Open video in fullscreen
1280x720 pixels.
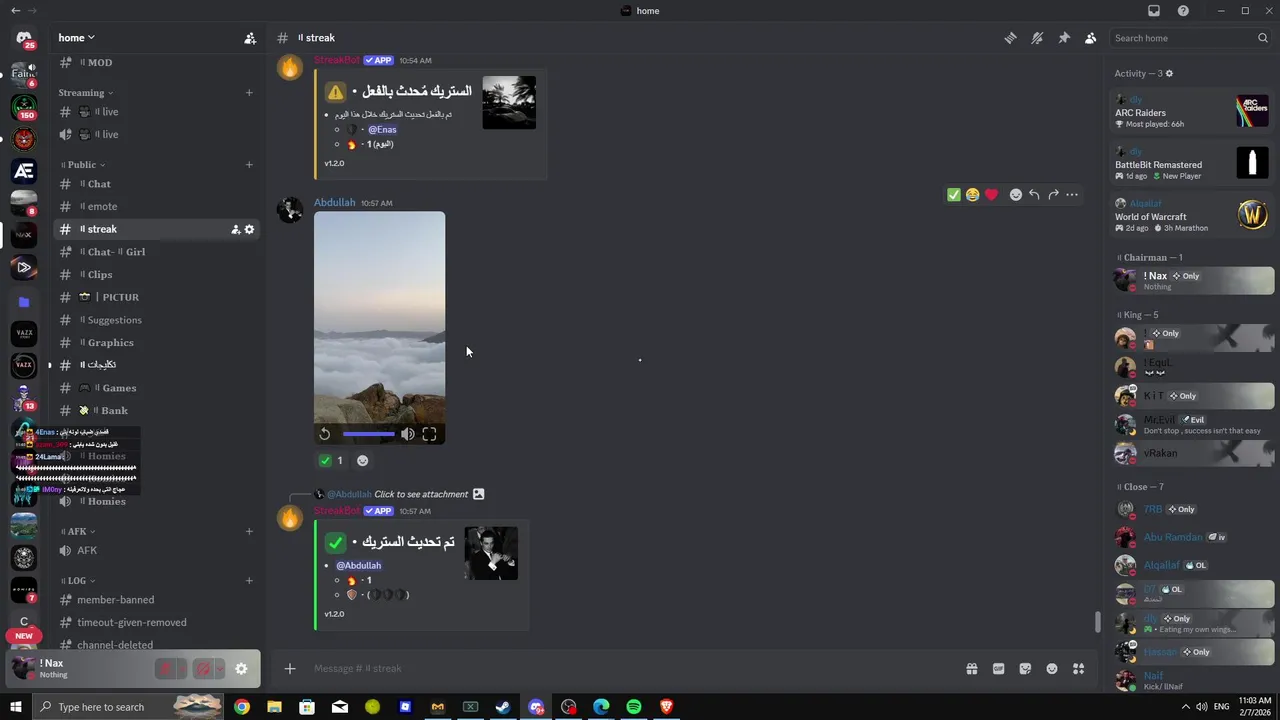tap(429, 434)
